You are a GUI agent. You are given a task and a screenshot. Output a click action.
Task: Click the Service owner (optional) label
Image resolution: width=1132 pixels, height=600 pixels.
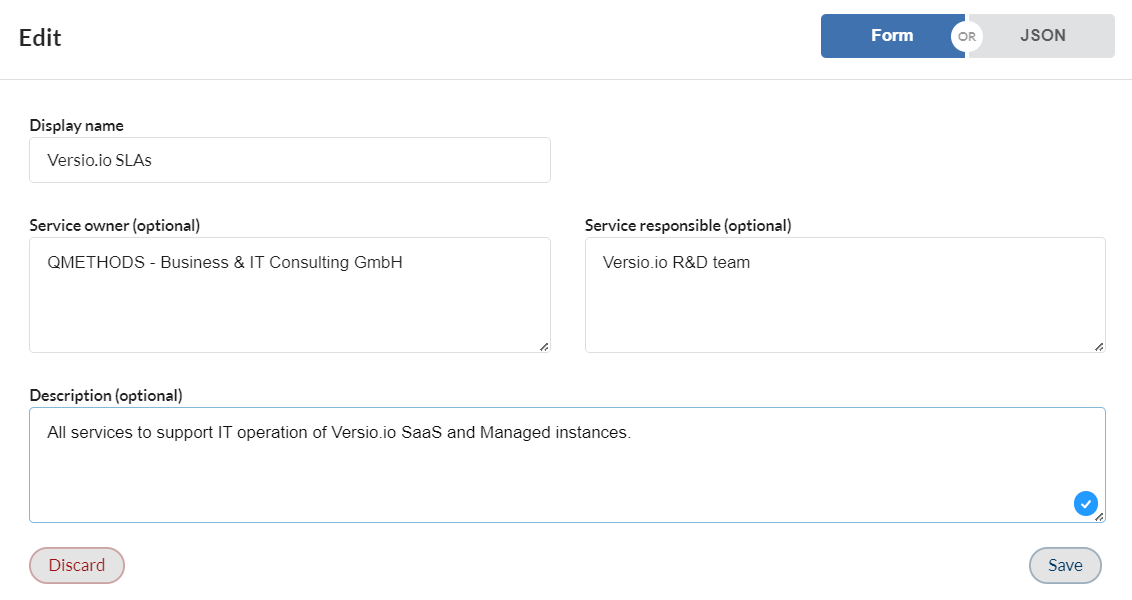pos(115,226)
